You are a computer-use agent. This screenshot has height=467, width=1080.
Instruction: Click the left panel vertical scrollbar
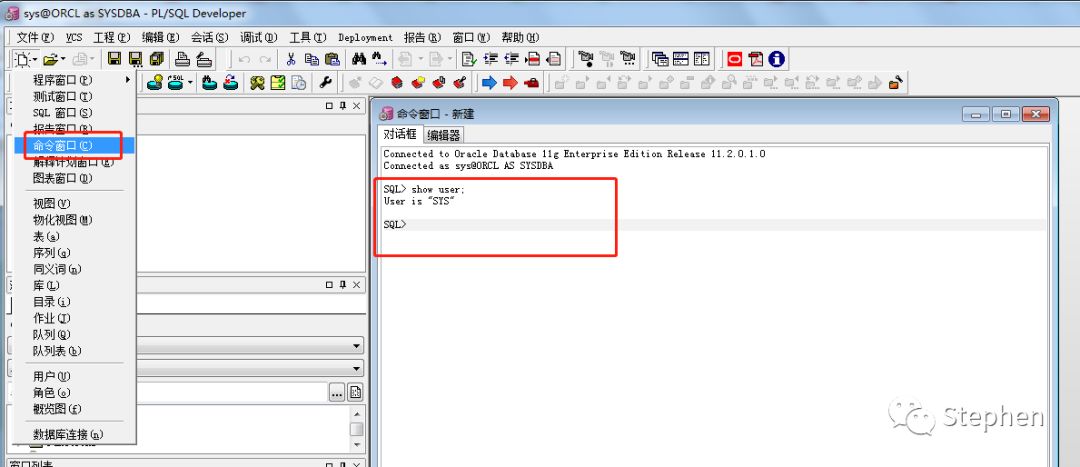[x=356, y=428]
